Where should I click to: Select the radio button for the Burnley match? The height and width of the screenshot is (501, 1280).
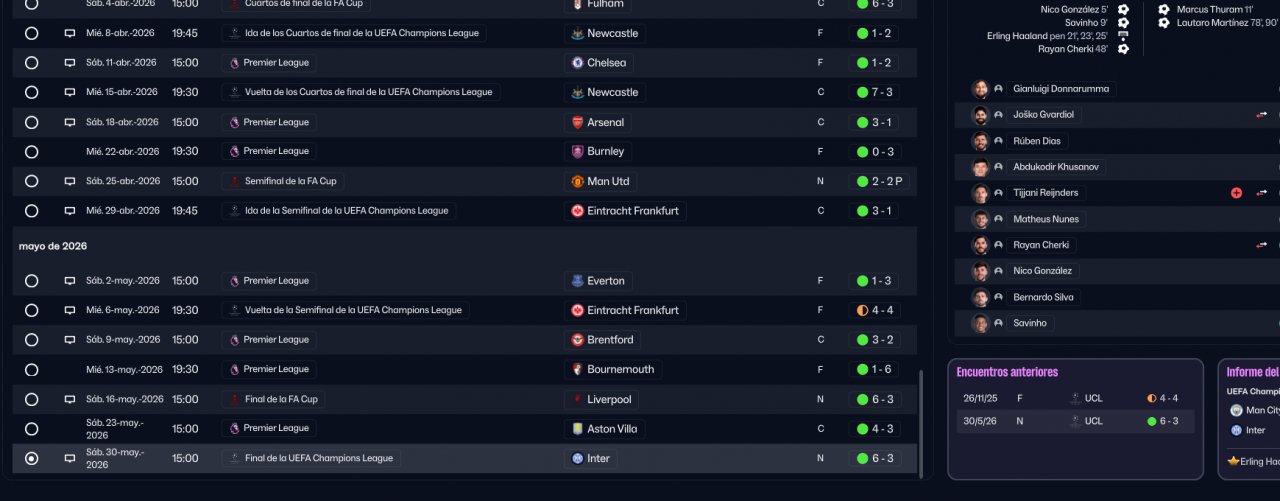31,152
